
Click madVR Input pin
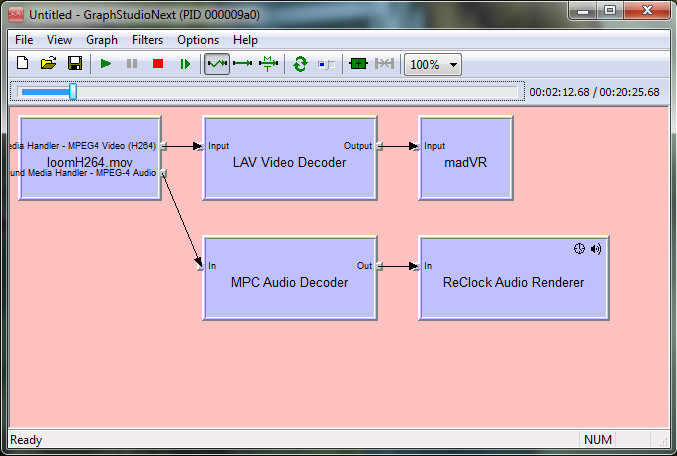pos(417,146)
